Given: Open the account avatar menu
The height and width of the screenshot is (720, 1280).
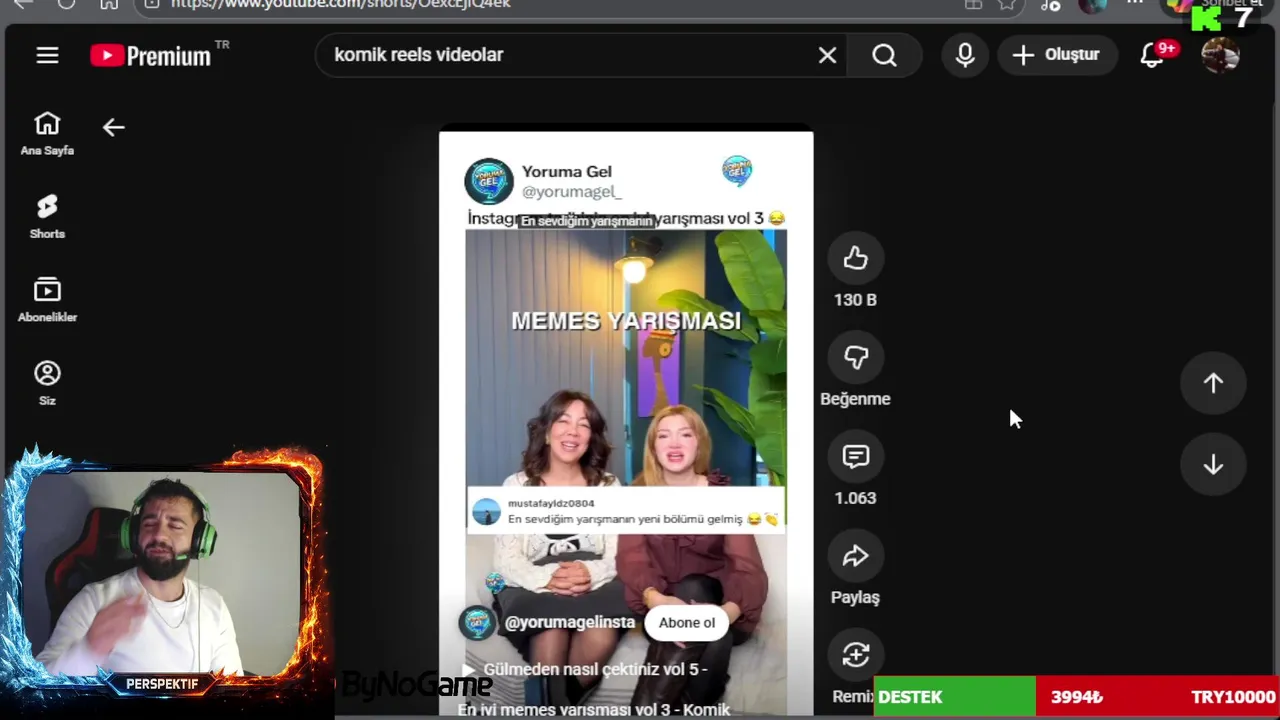Looking at the screenshot, I should click(x=1220, y=55).
